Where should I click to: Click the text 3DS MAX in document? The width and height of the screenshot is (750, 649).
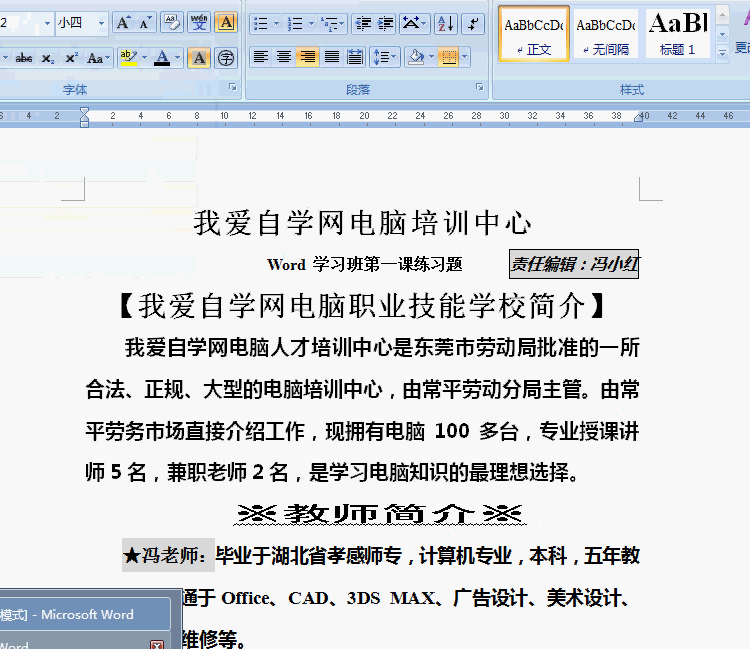click(390, 598)
